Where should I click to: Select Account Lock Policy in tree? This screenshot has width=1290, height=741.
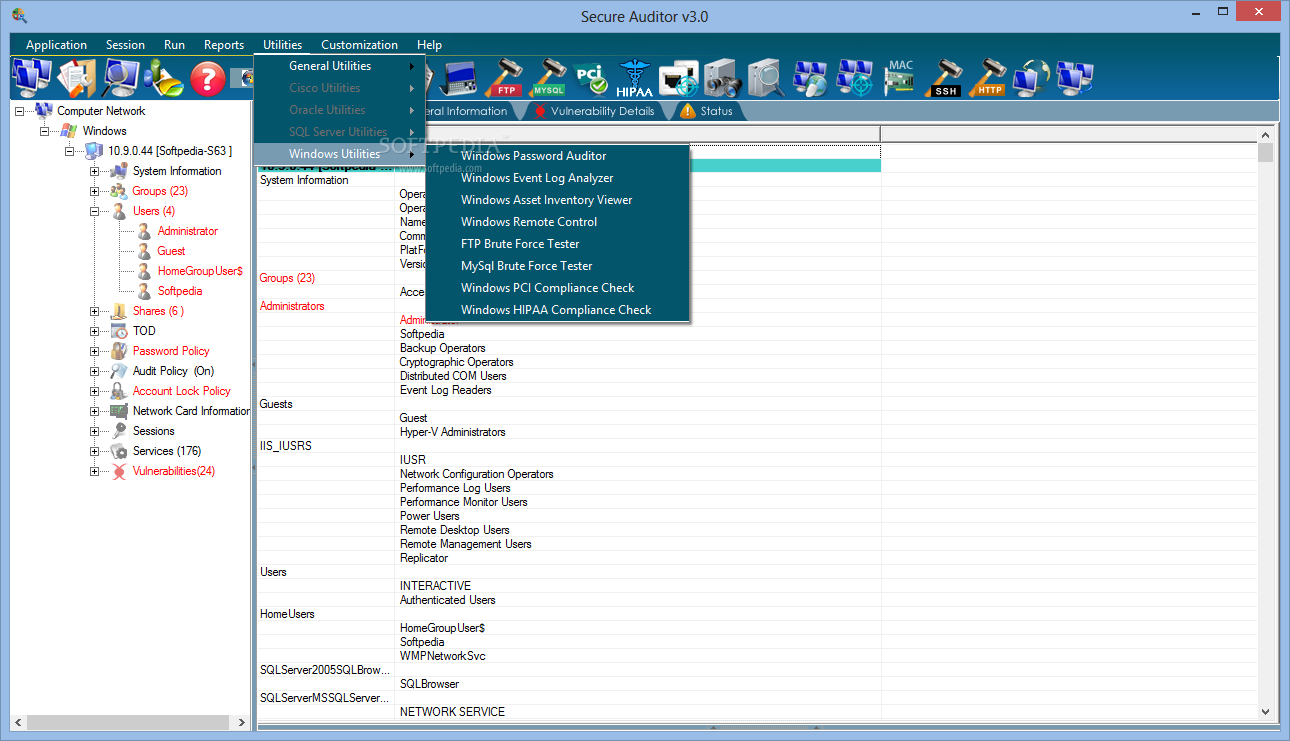[x=182, y=391]
